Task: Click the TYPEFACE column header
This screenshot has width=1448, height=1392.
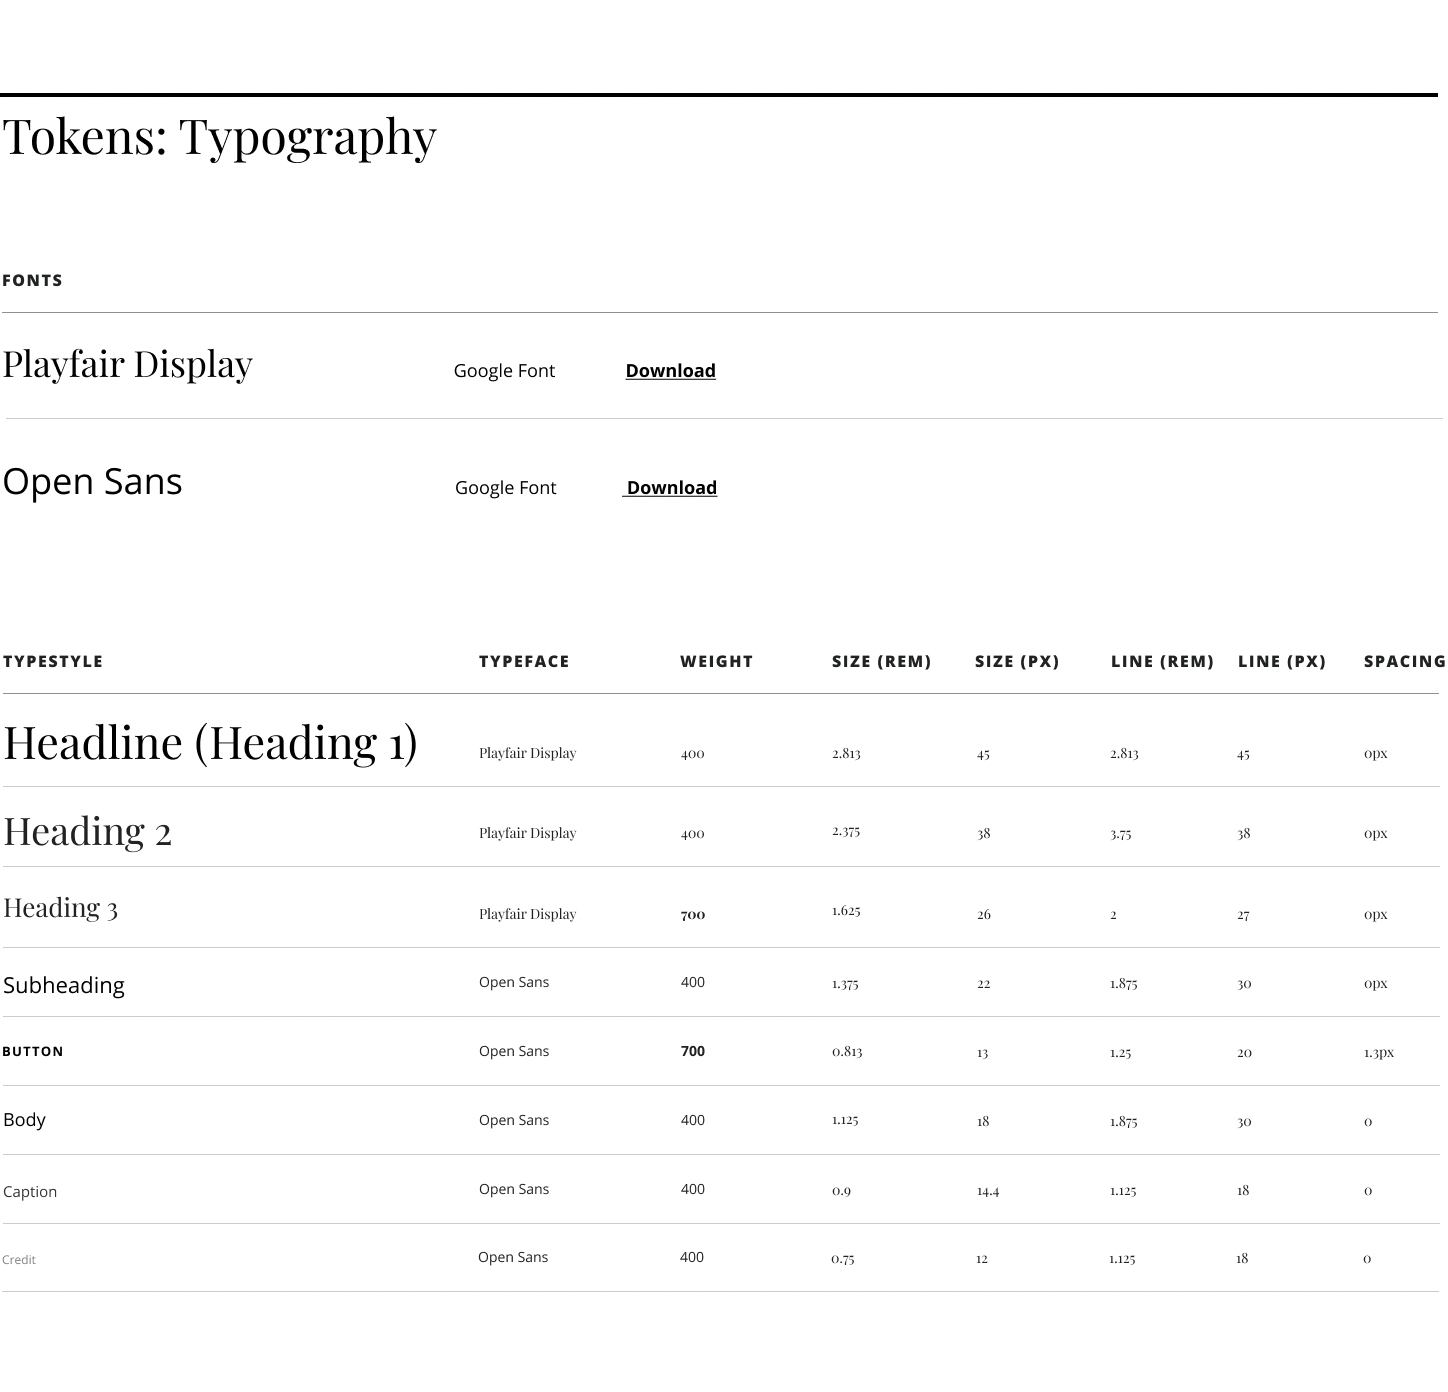Action: tap(524, 662)
